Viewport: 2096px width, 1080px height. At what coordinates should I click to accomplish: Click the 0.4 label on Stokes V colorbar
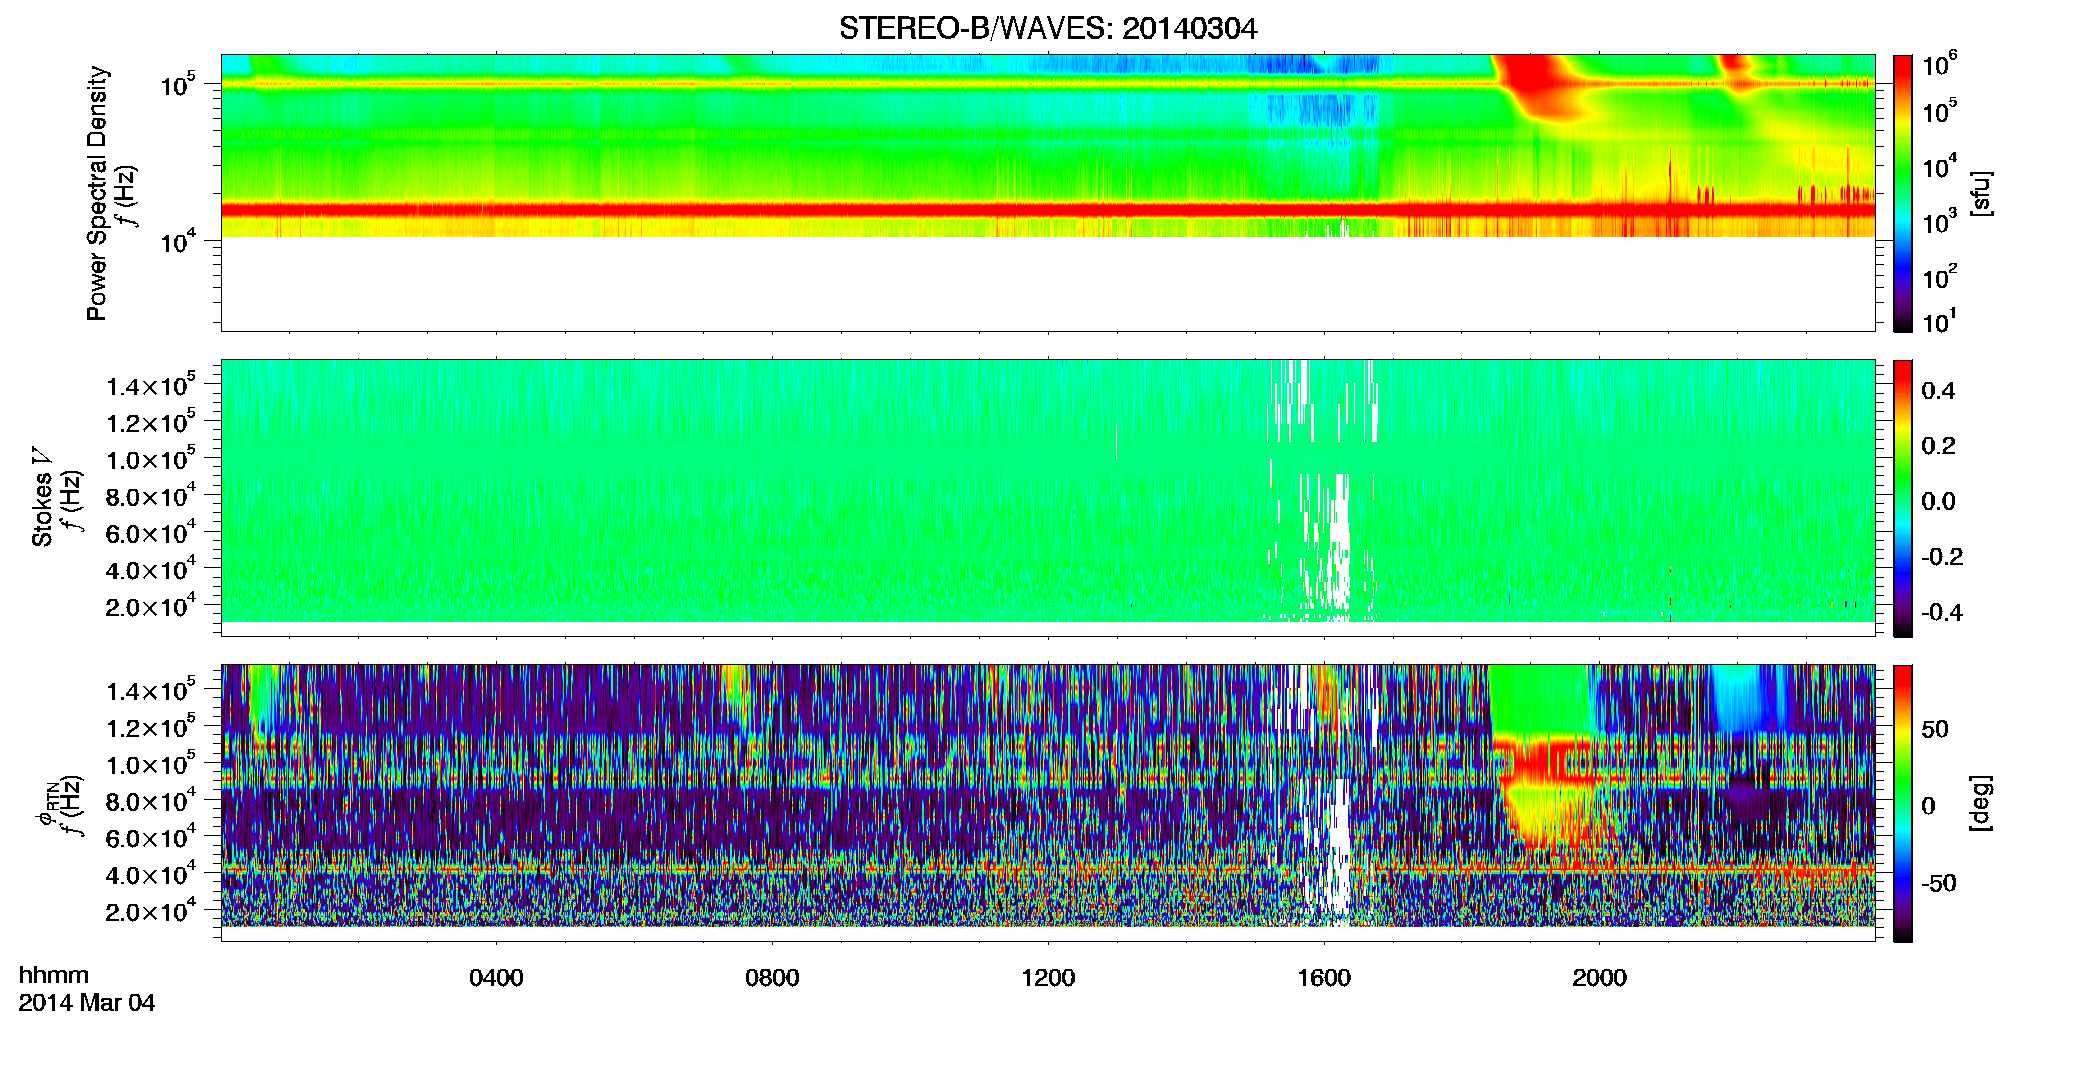pos(1938,391)
